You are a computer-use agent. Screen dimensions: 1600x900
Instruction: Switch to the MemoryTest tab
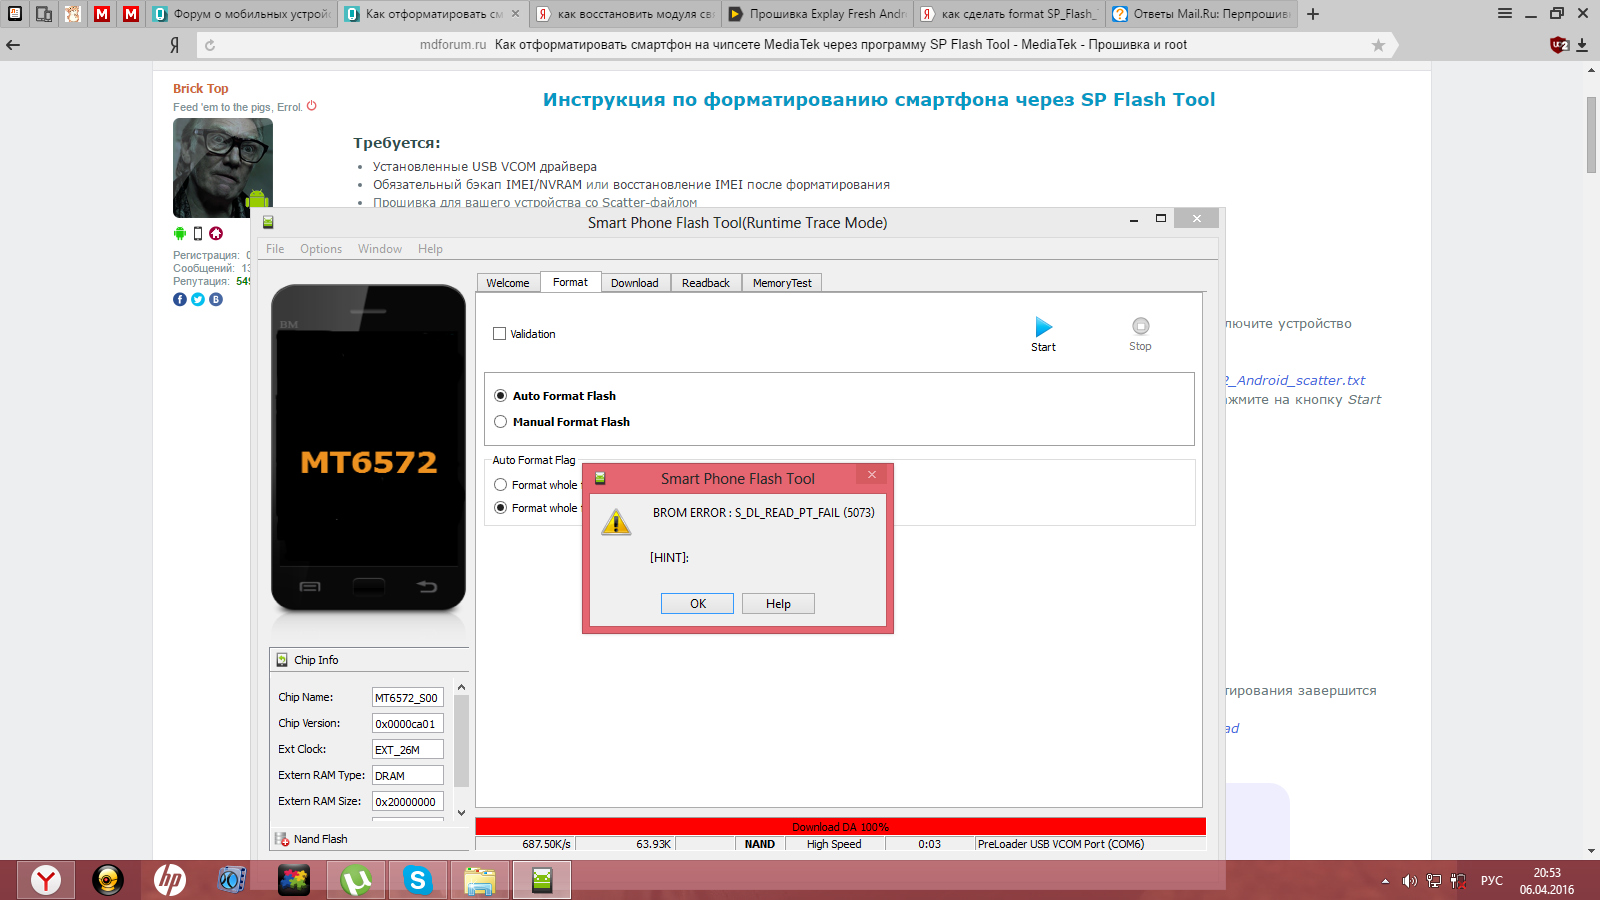(x=782, y=283)
